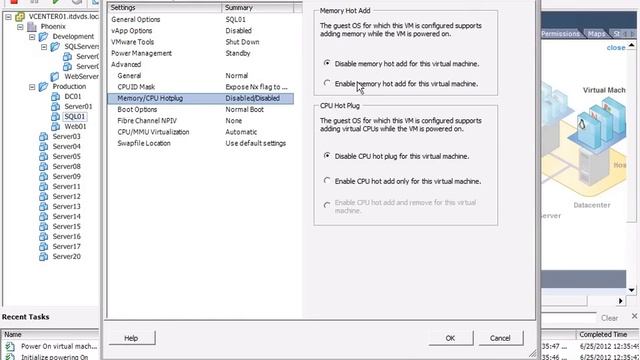Image resolution: width=640 pixels, height=360 pixels.
Task: Click the VCENTER01 vCenter server icon
Action: [x=20, y=17]
